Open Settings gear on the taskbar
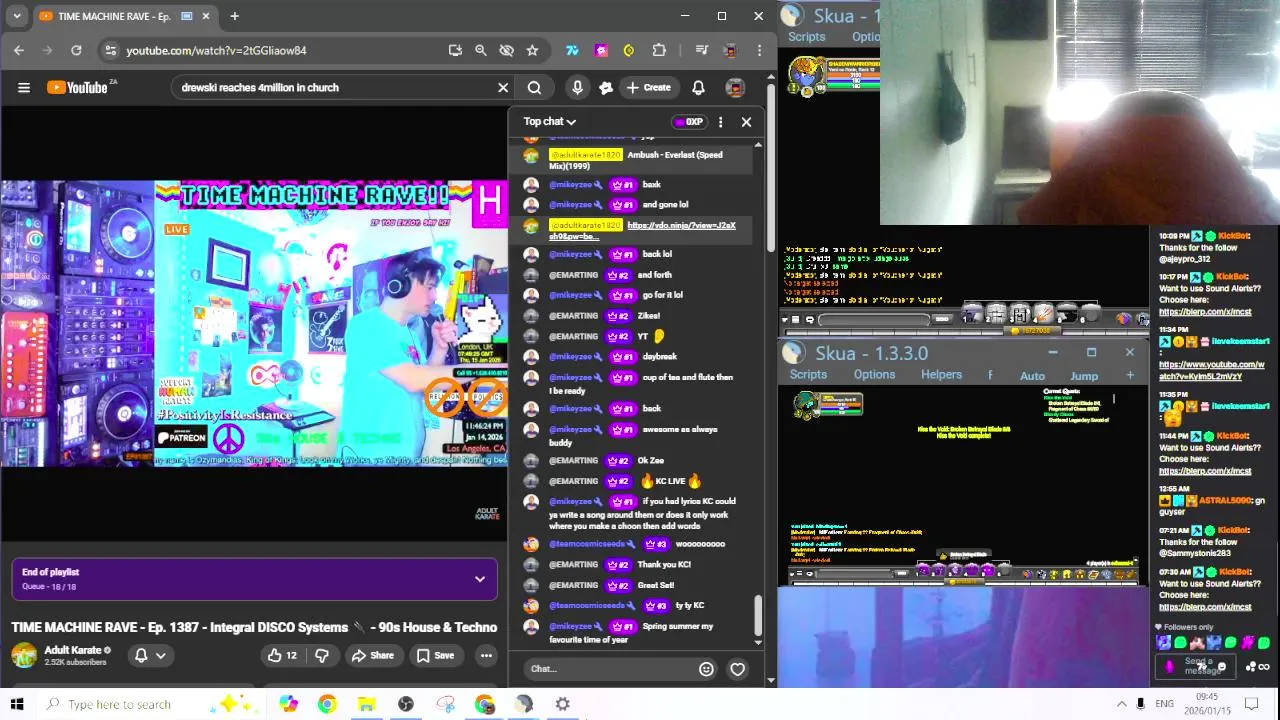Screen dimensions: 1280x720 pos(563,704)
